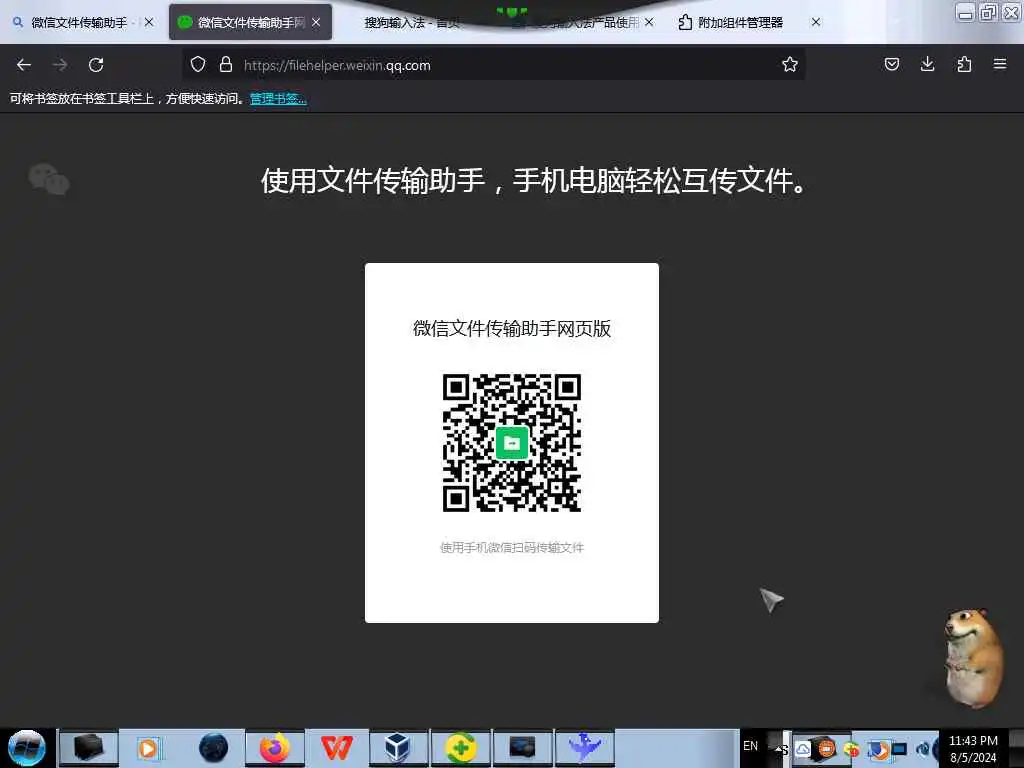Open VirtualBox from the taskbar

pyautogui.click(x=398, y=748)
